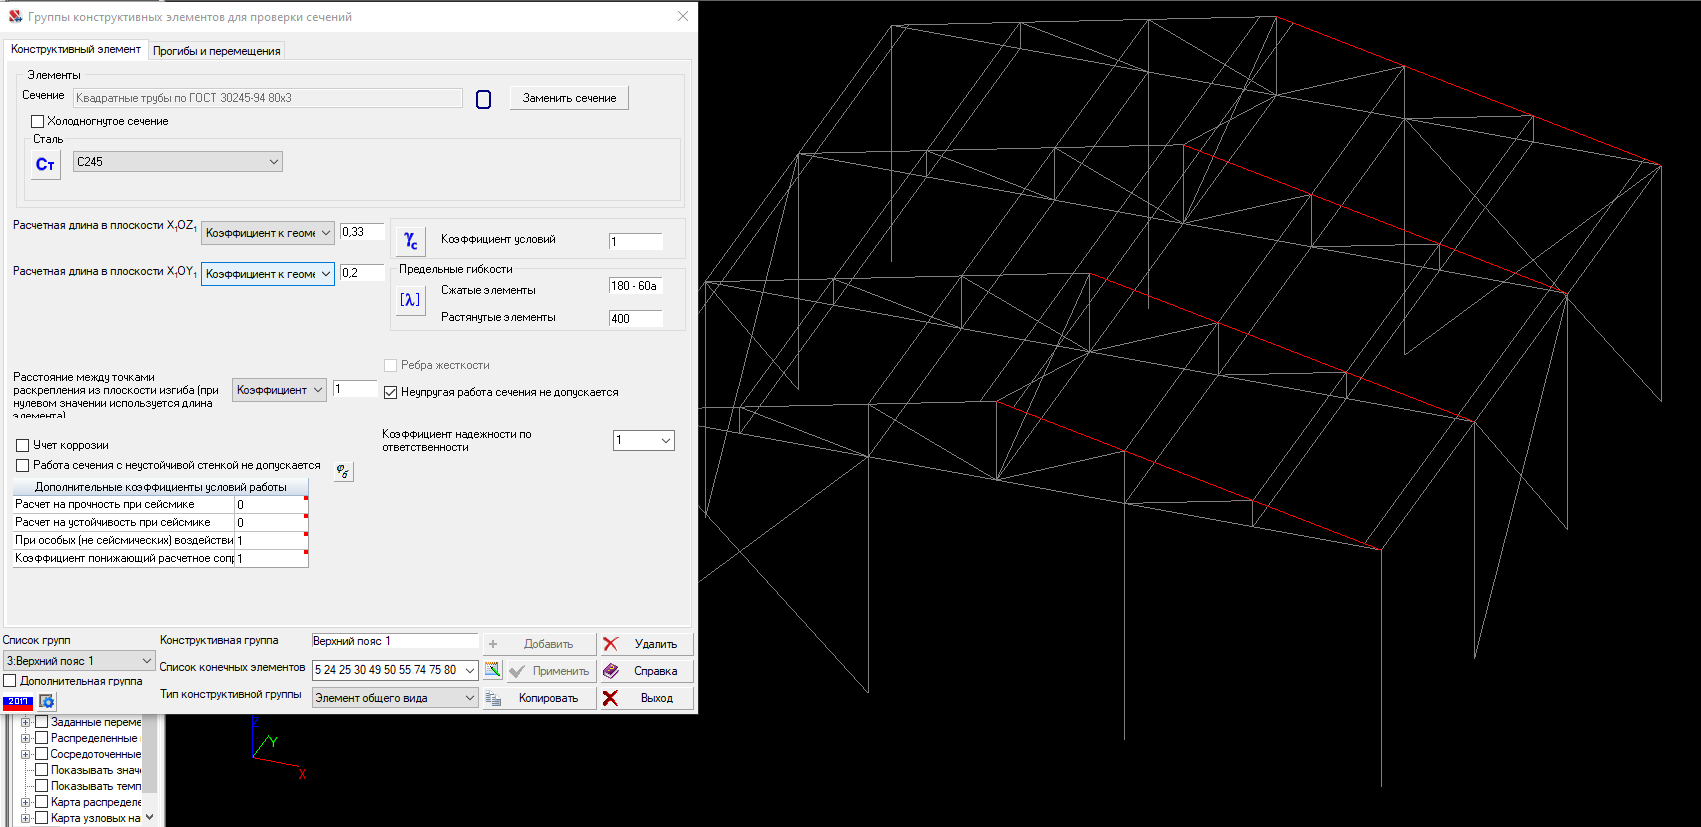Click the Справка help button

pos(646,671)
